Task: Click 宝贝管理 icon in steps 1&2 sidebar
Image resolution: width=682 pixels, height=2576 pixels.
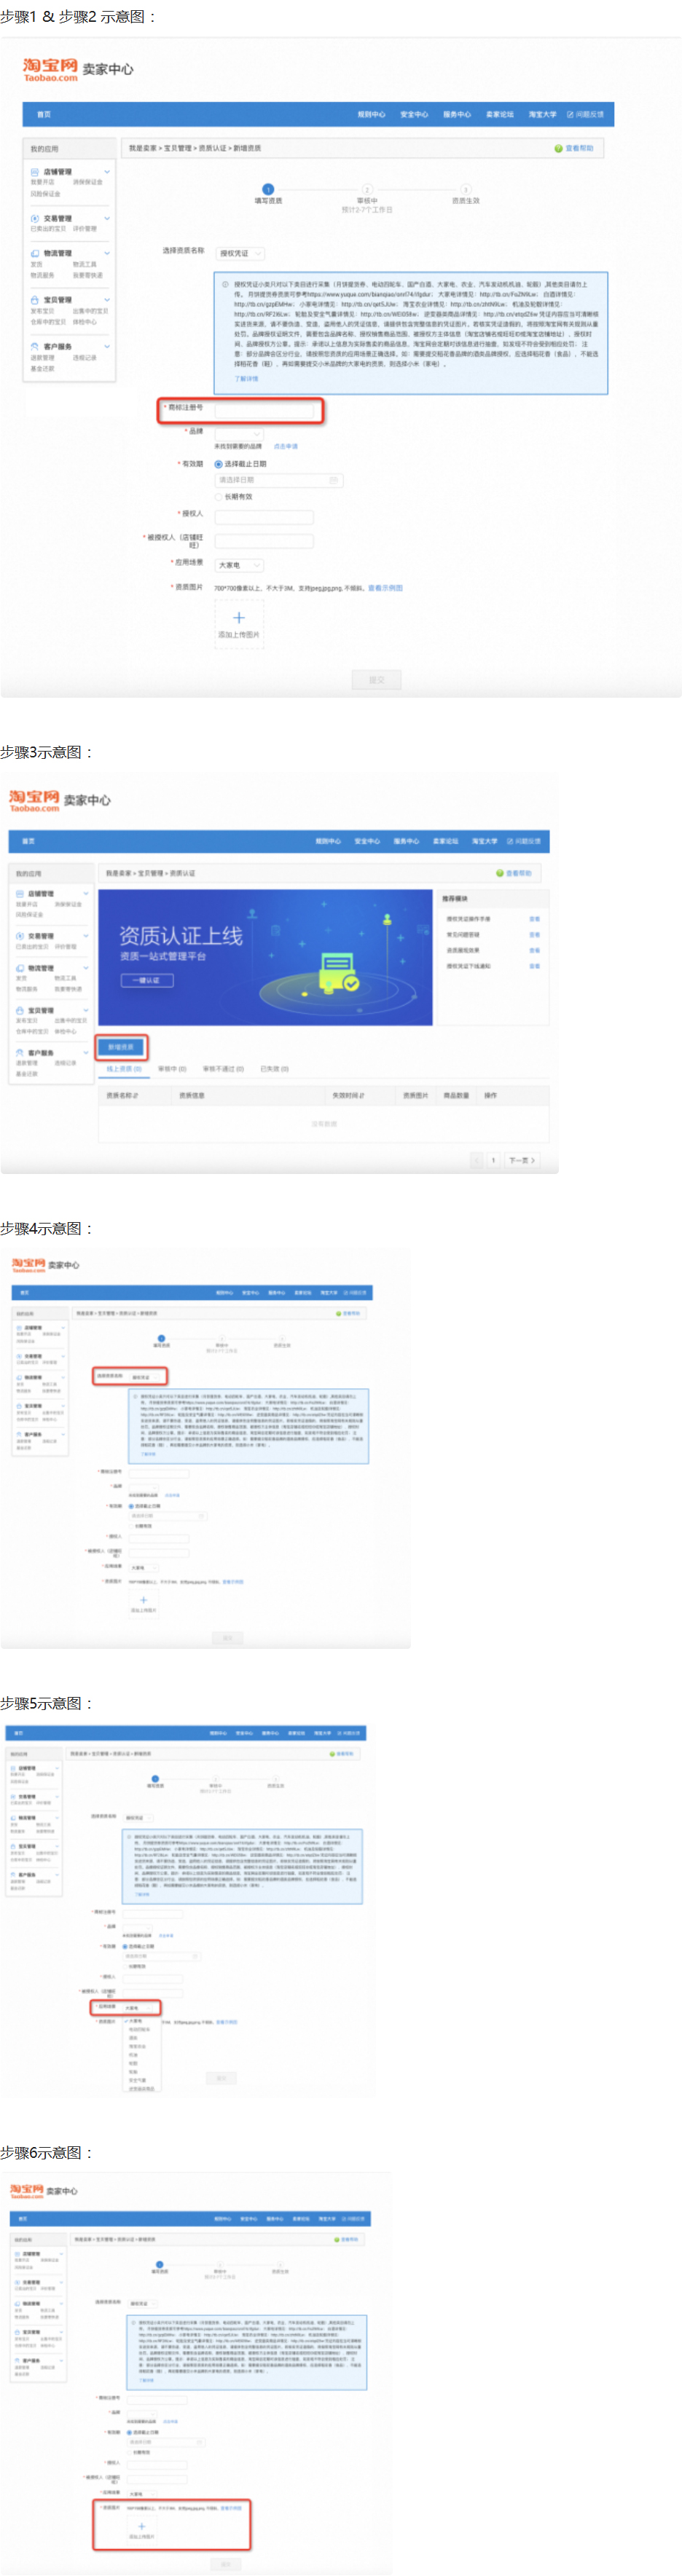Action: [x=35, y=300]
